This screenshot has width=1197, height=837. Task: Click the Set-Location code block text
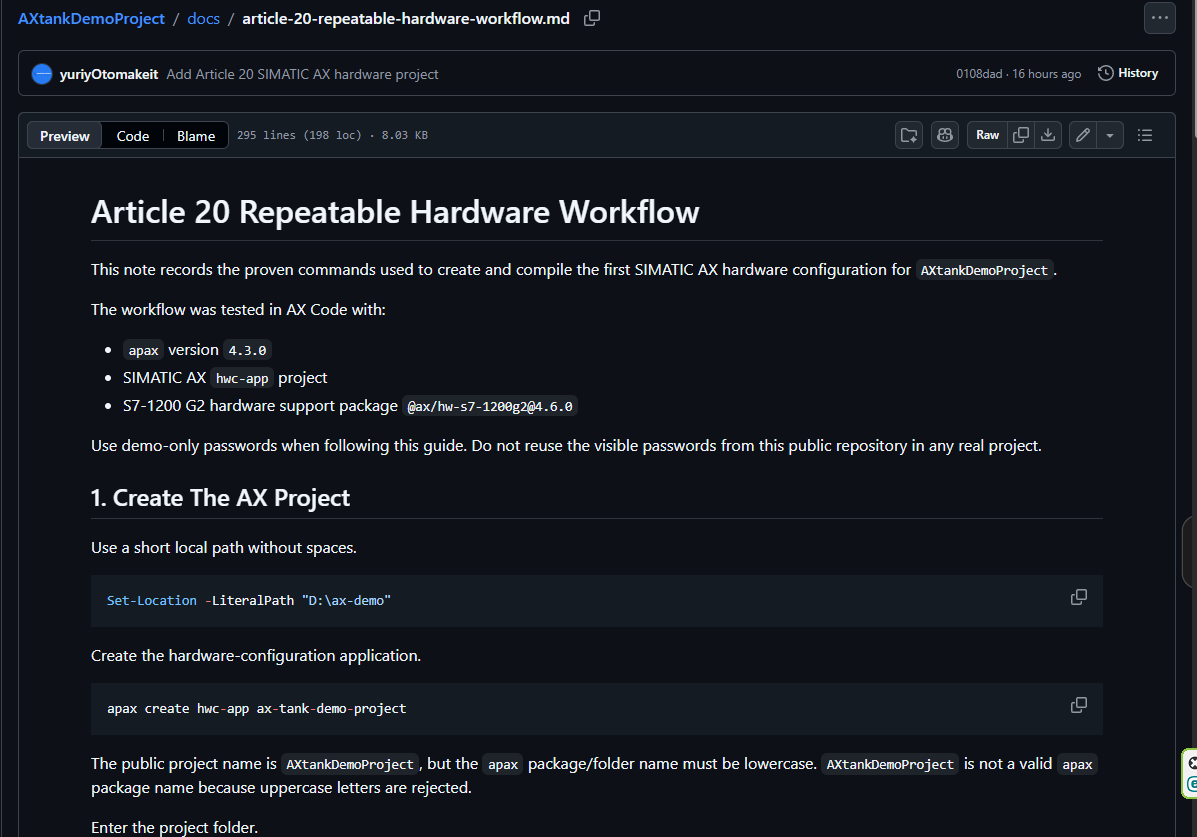tap(249, 601)
